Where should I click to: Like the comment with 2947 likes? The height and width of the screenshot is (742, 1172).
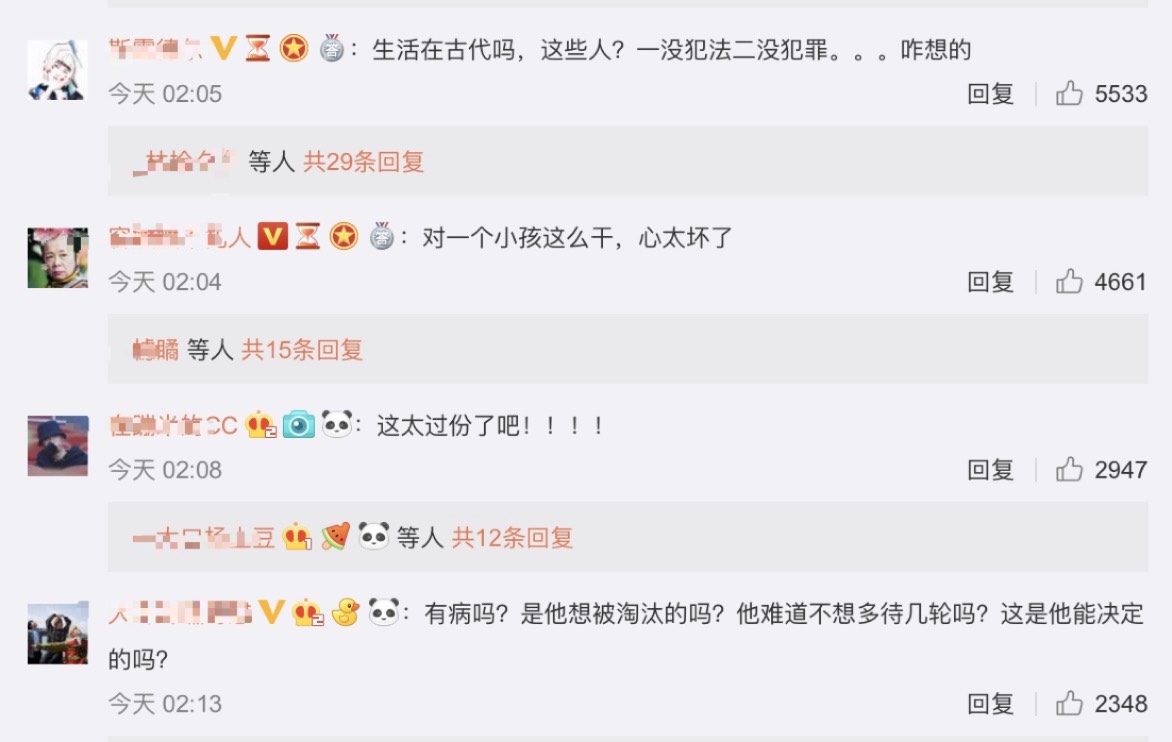(1069, 469)
